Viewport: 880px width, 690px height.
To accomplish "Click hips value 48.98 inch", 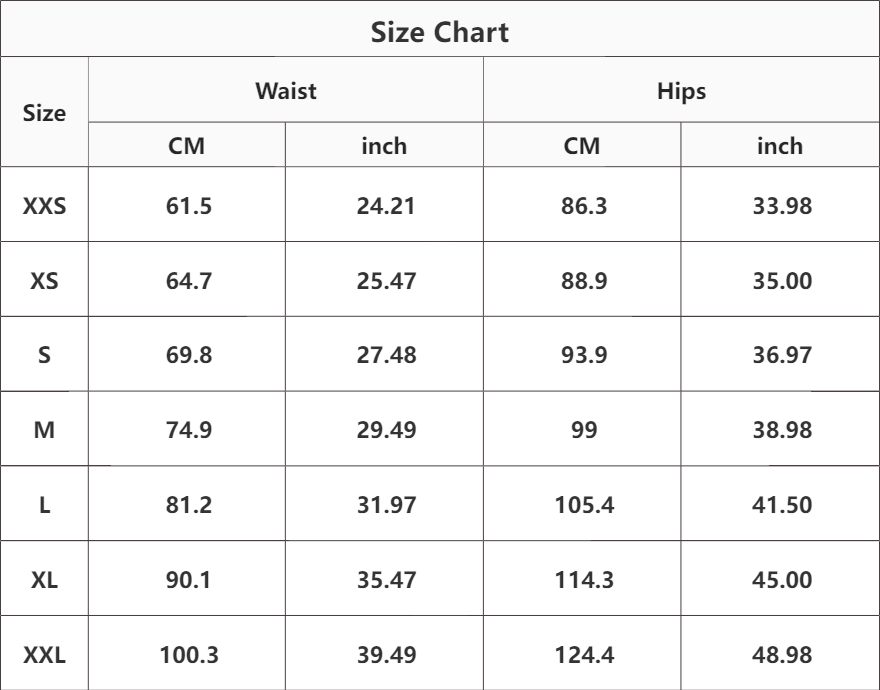I will coord(781,656).
